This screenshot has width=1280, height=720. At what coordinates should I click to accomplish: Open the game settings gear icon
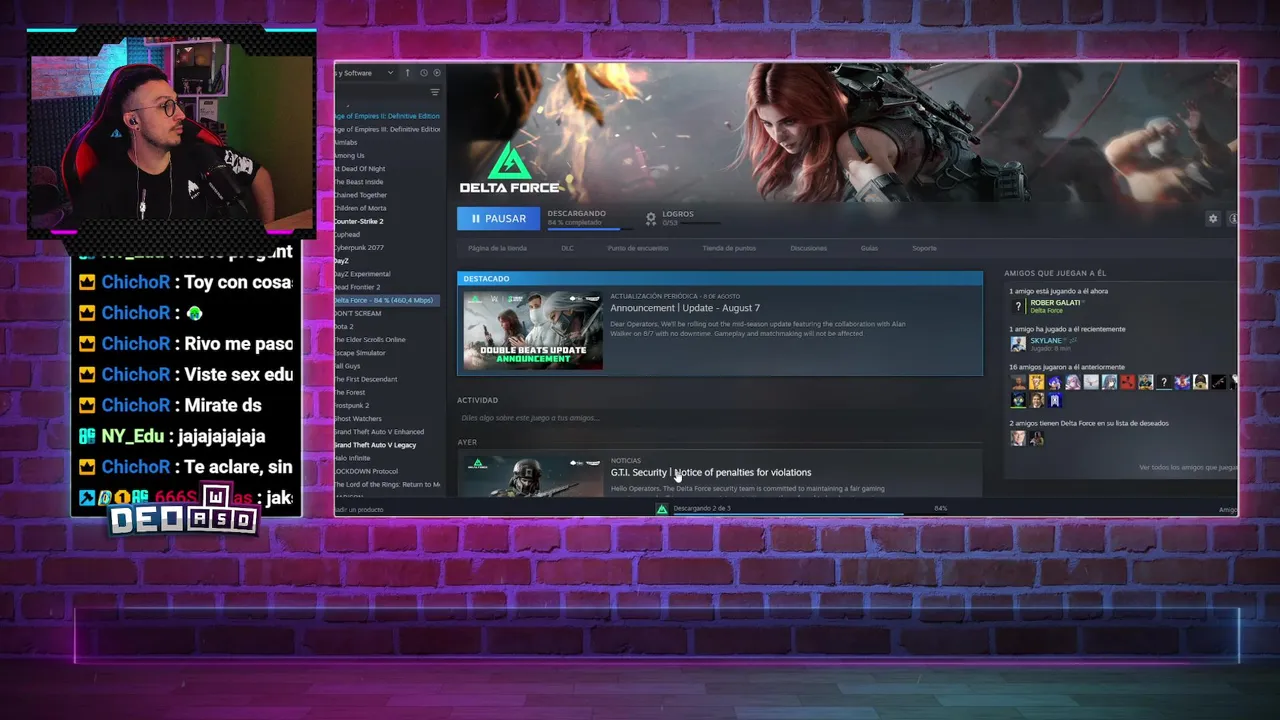pos(1213,218)
